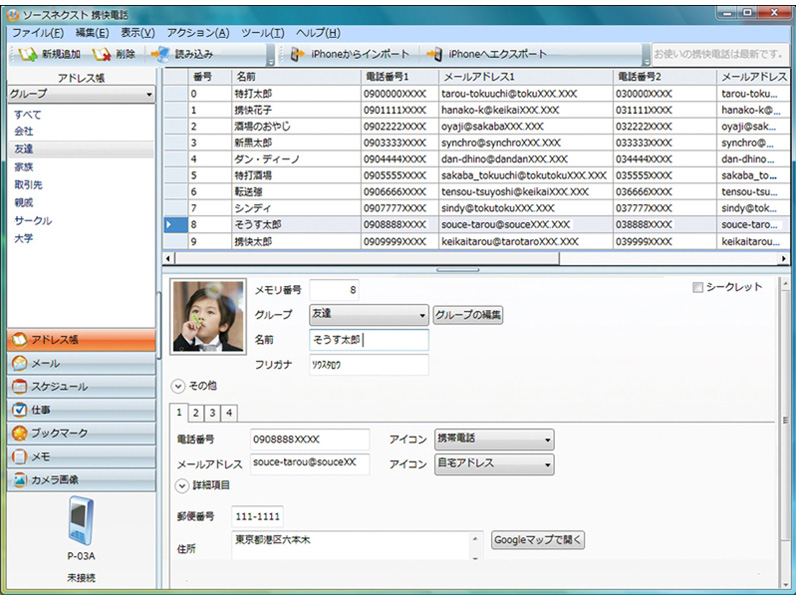The width and height of the screenshot is (796, 597).
Task: Open the ツール(T) menu
Action: click(263, 33)
